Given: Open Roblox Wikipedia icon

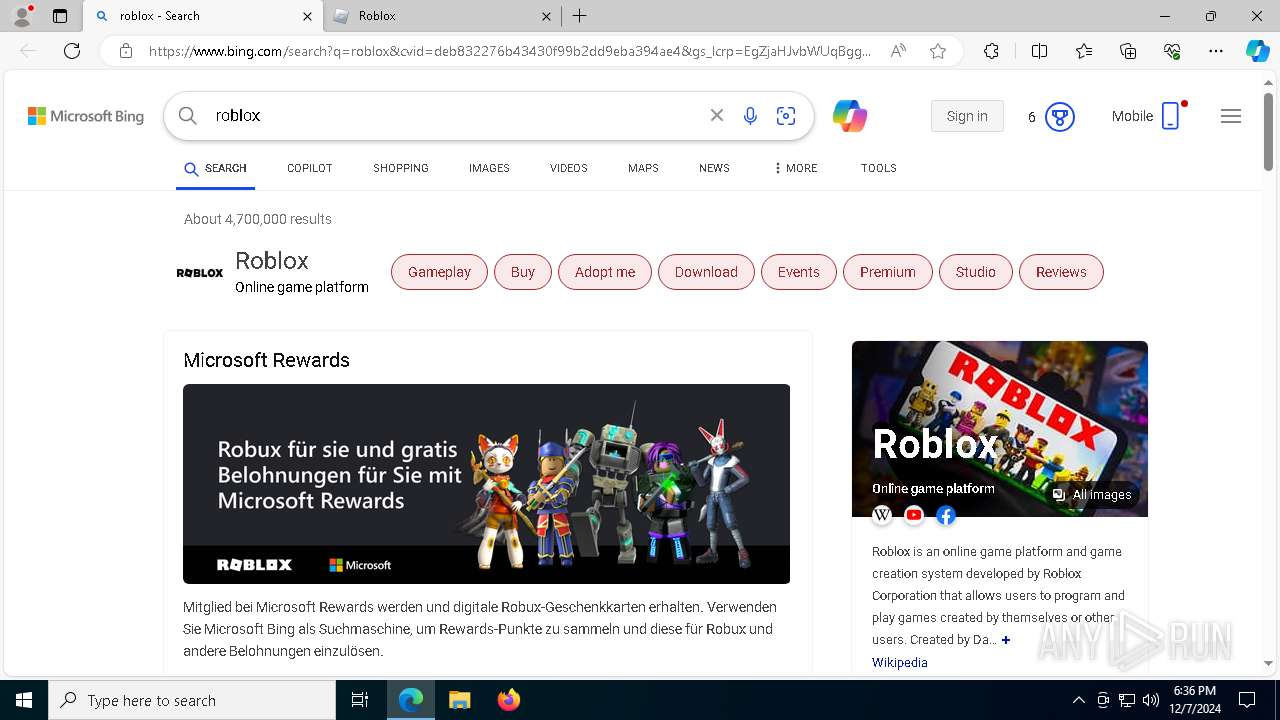Looking at the screenshot, I should tap(882, 515).
